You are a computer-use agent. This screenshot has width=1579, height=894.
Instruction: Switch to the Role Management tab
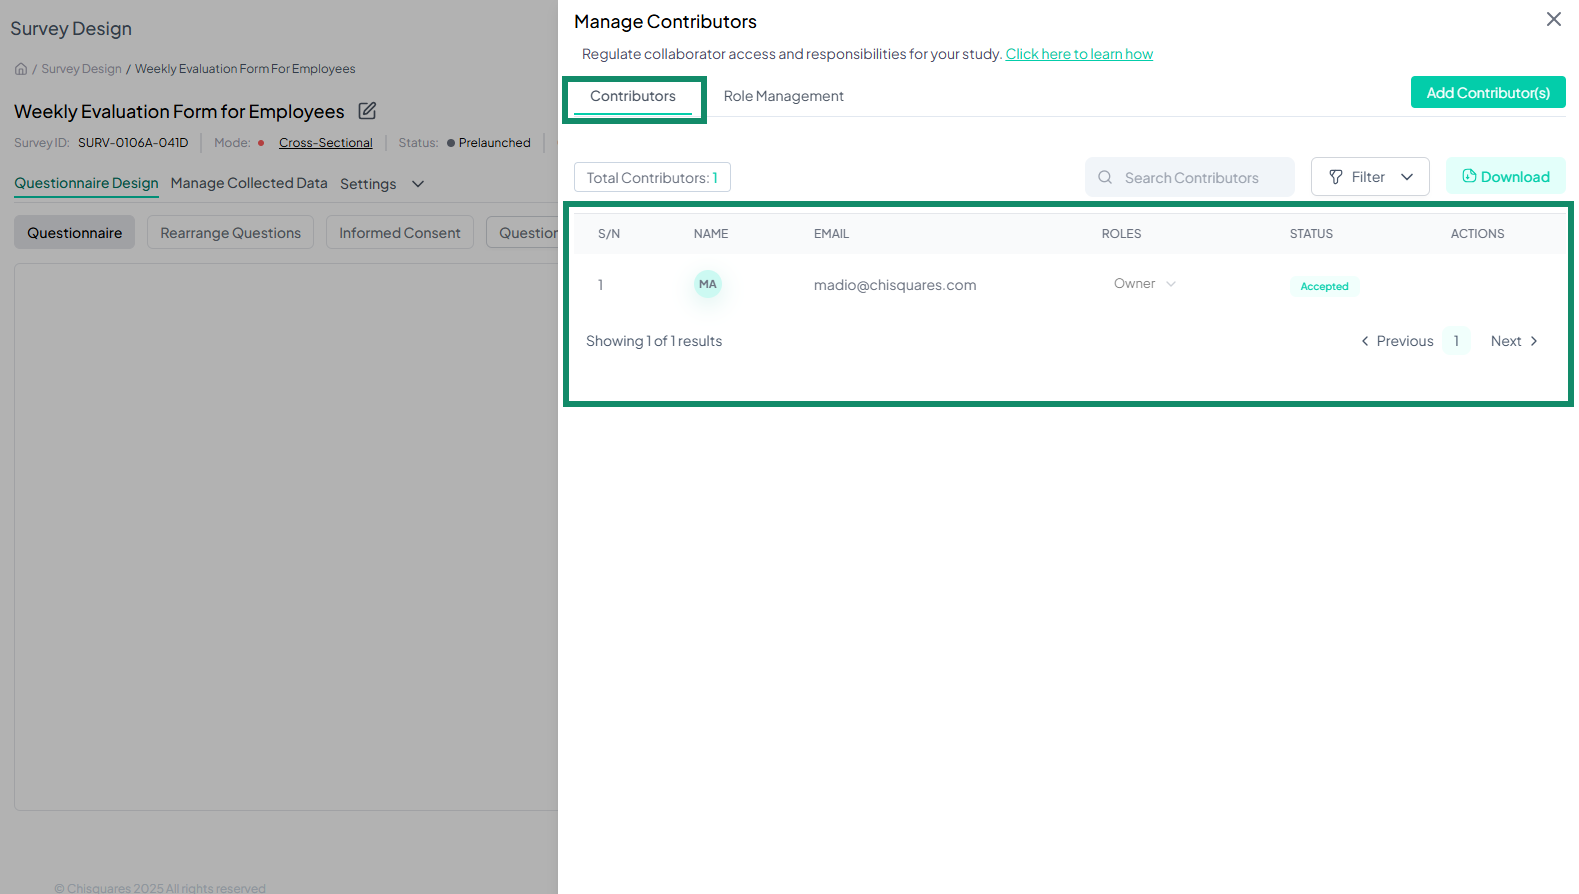783,96
